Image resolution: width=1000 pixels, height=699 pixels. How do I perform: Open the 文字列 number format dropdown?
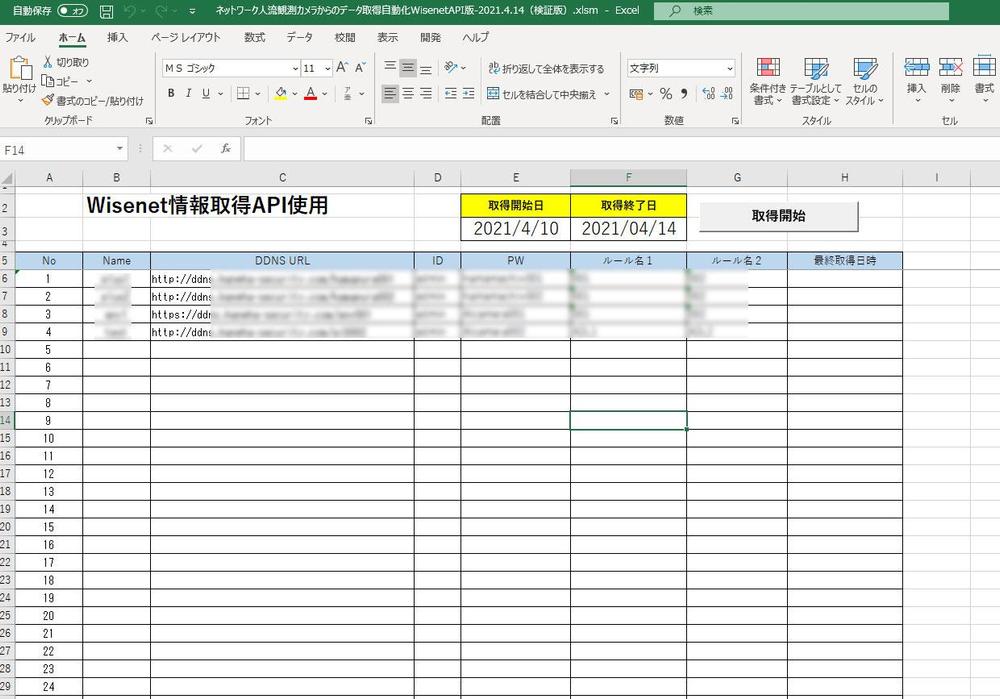tap(730, 68)
